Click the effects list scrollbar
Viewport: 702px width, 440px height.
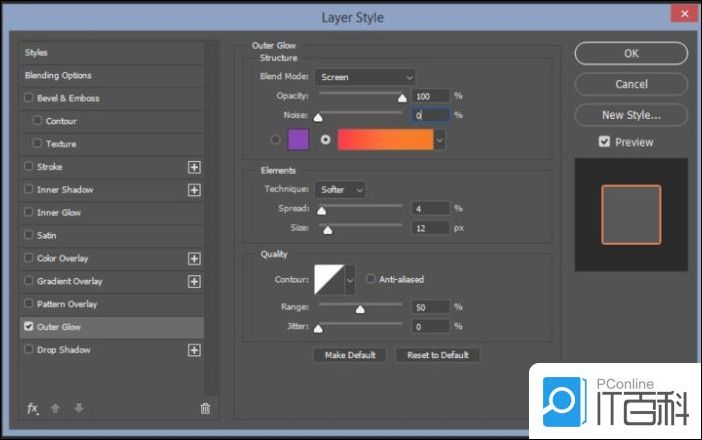click(212, 218)
